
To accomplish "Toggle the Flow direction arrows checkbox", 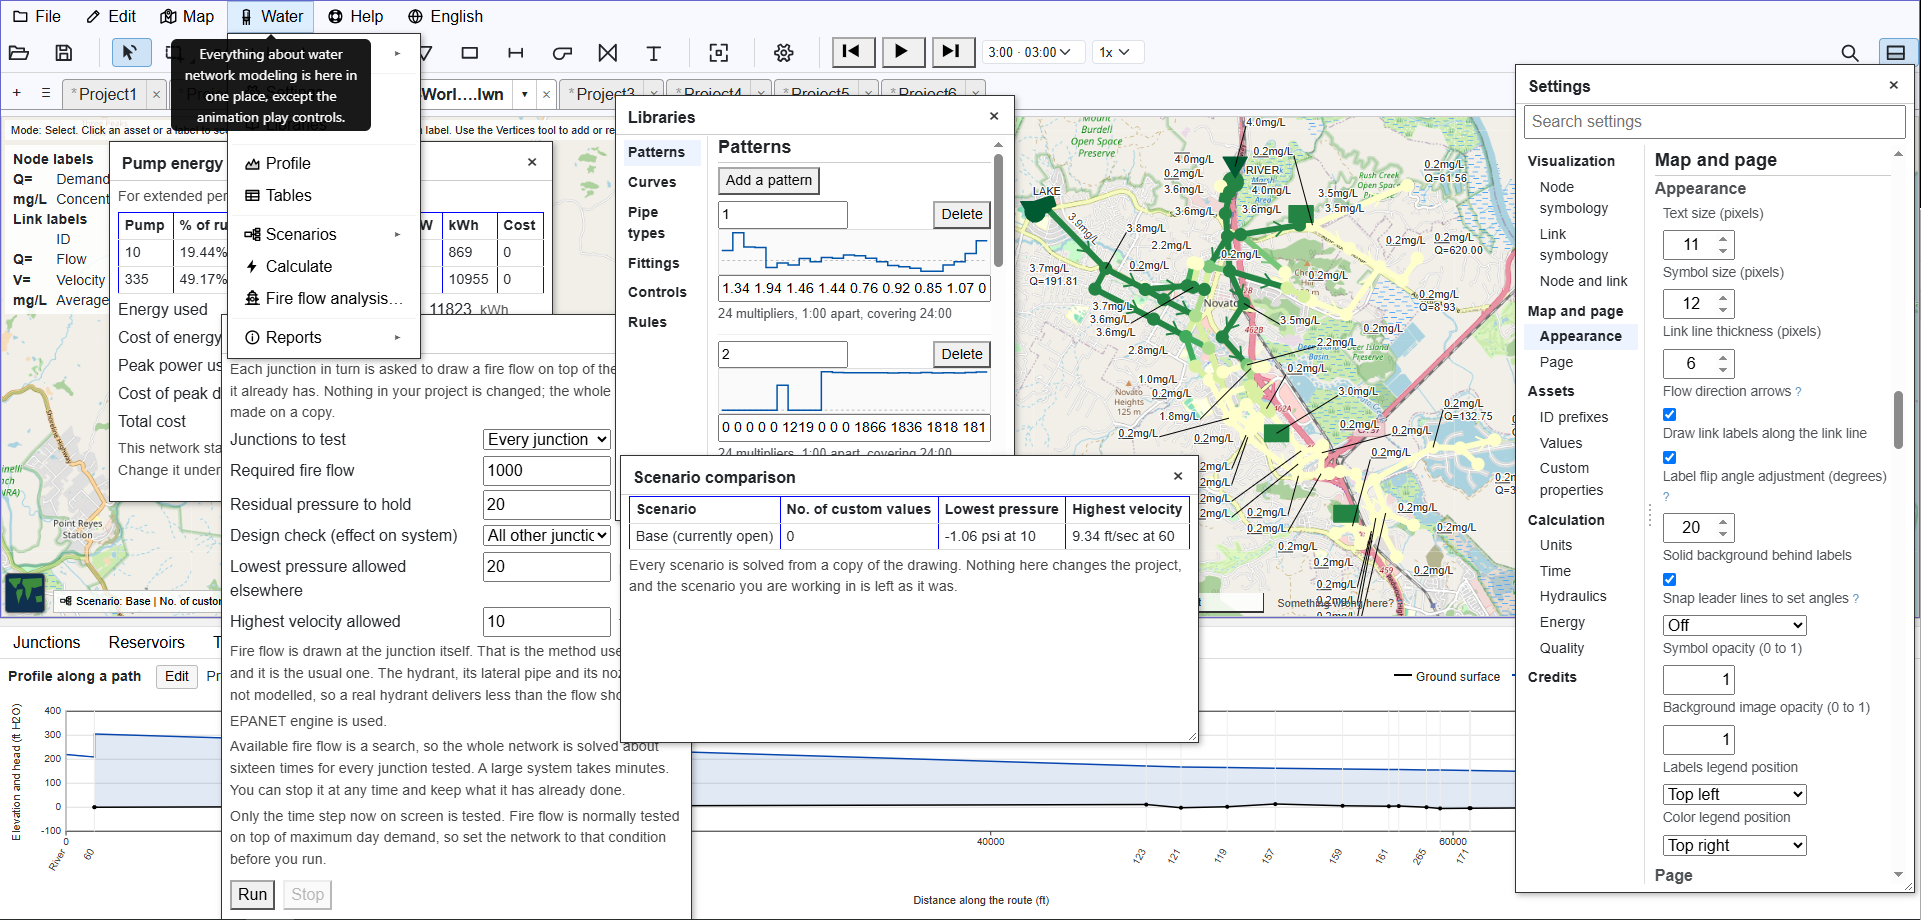I will (1670, 414).
